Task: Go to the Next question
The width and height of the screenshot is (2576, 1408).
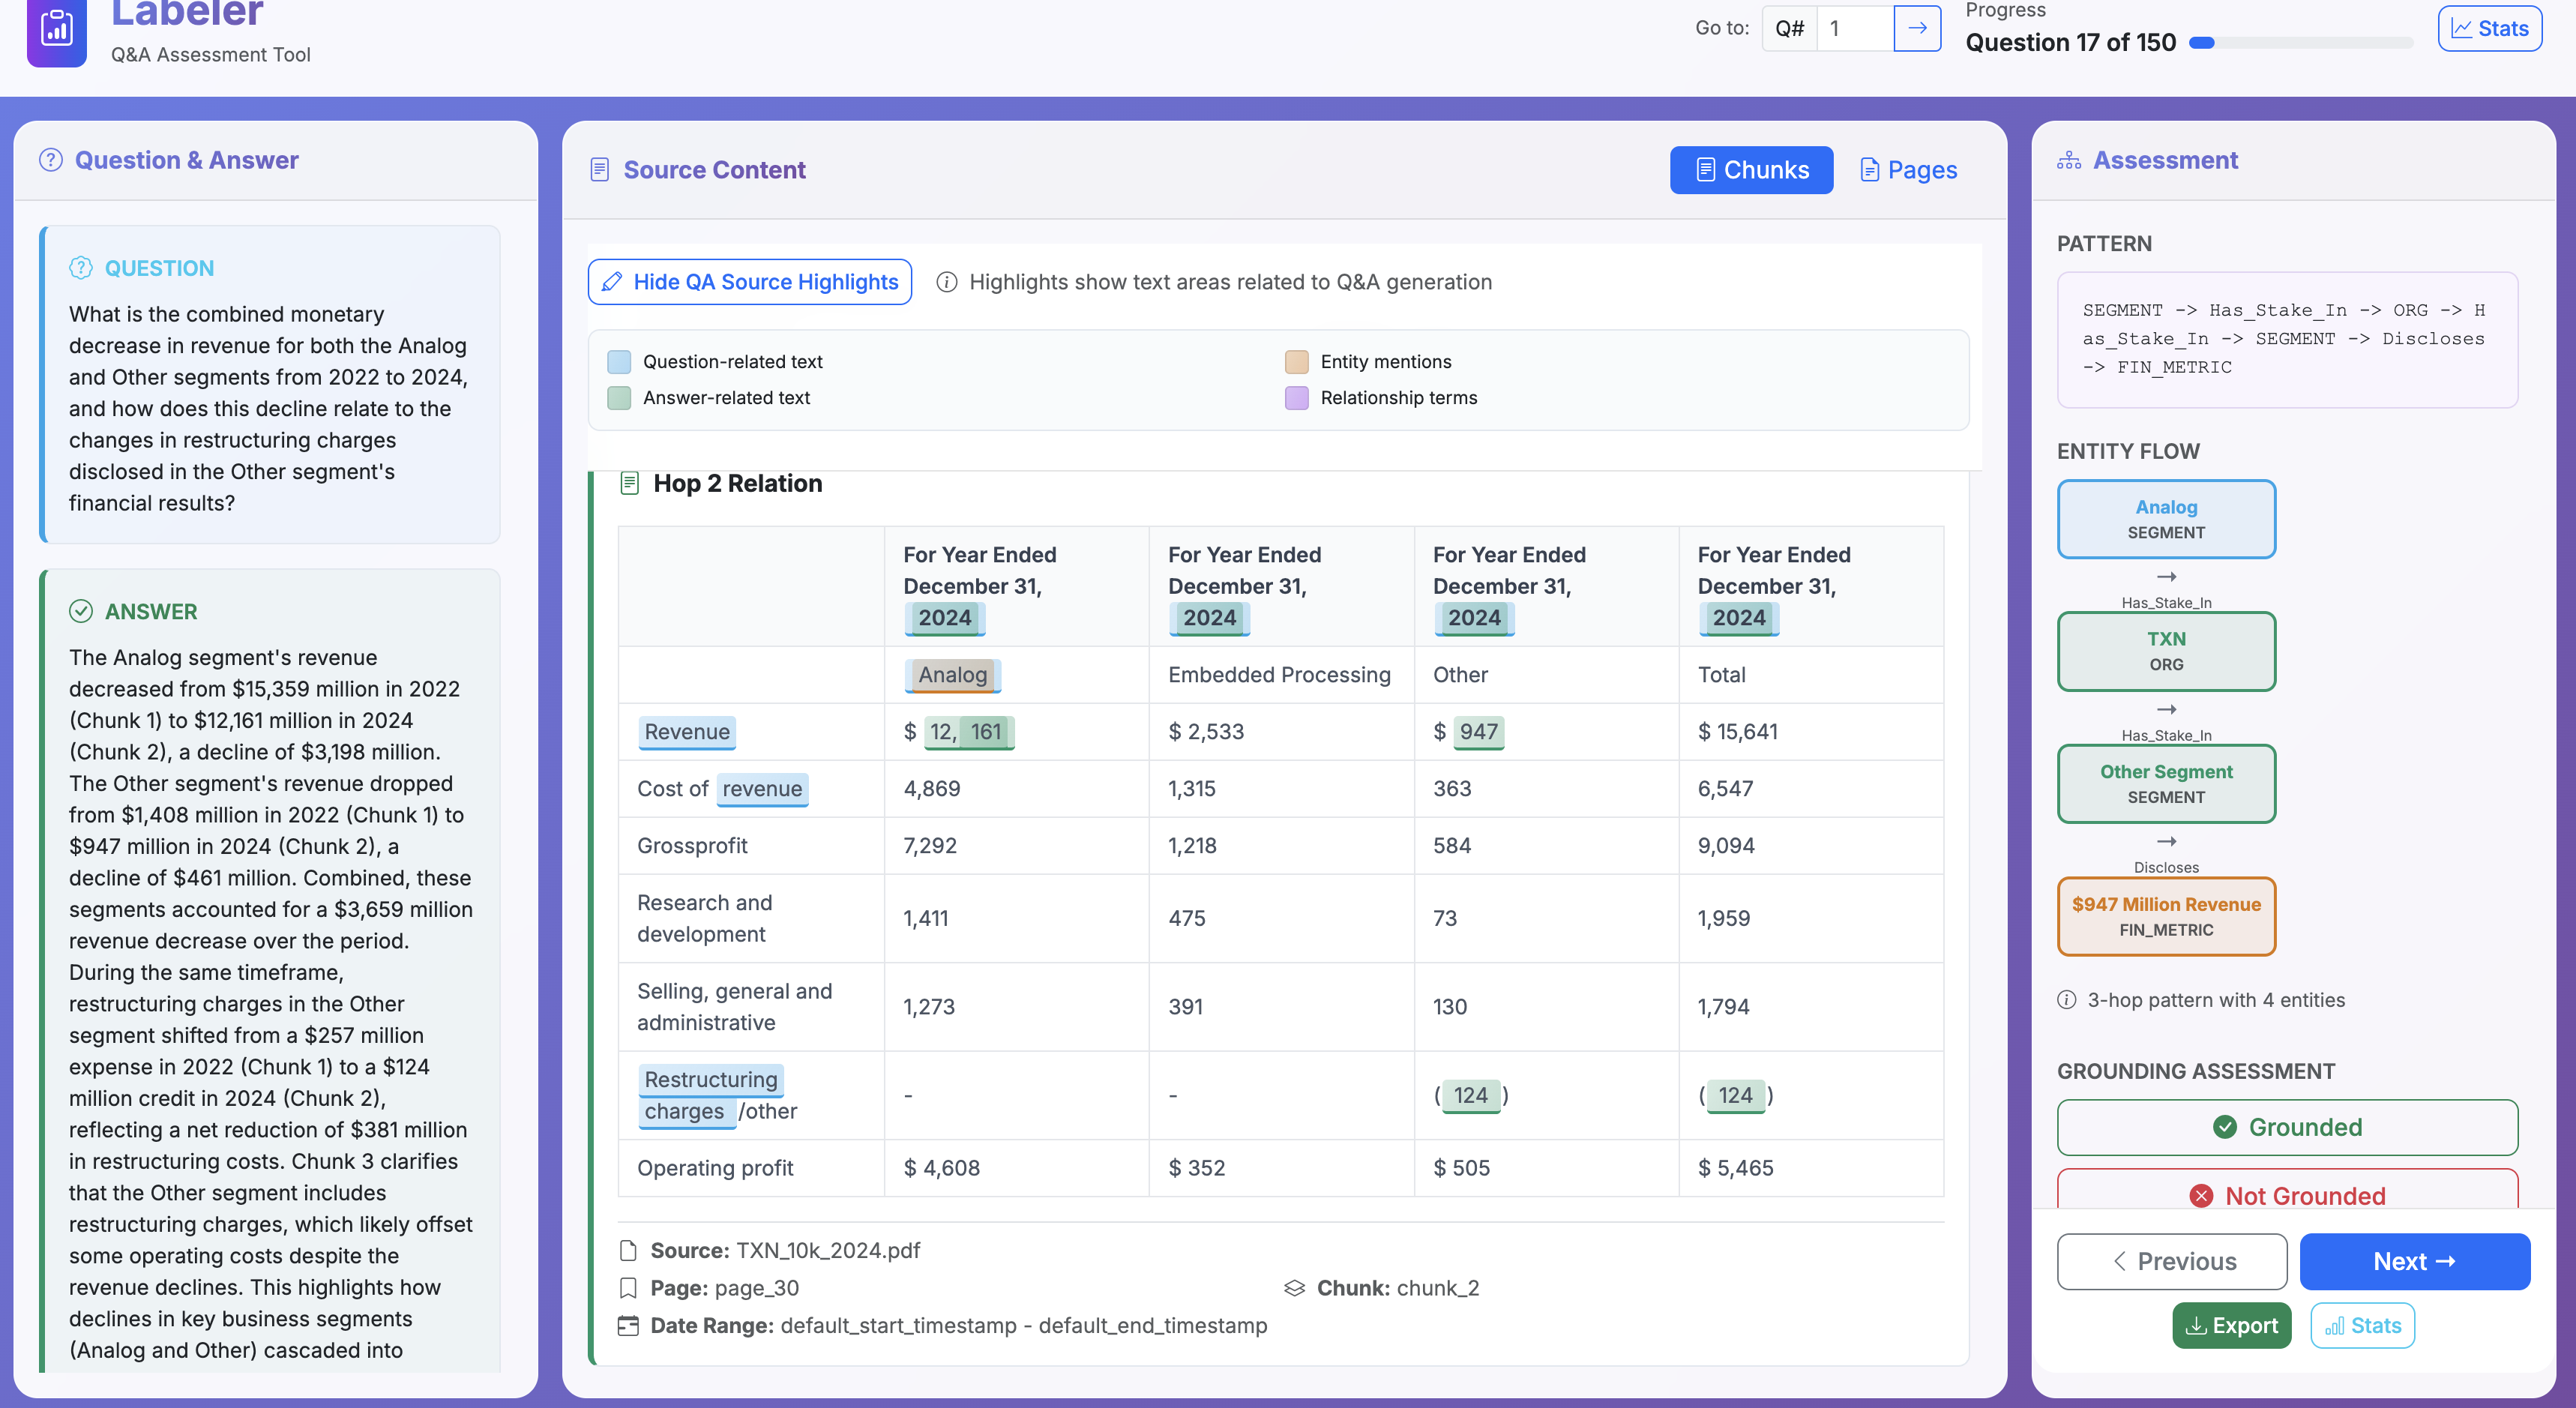Action: coord(2414,1261)
